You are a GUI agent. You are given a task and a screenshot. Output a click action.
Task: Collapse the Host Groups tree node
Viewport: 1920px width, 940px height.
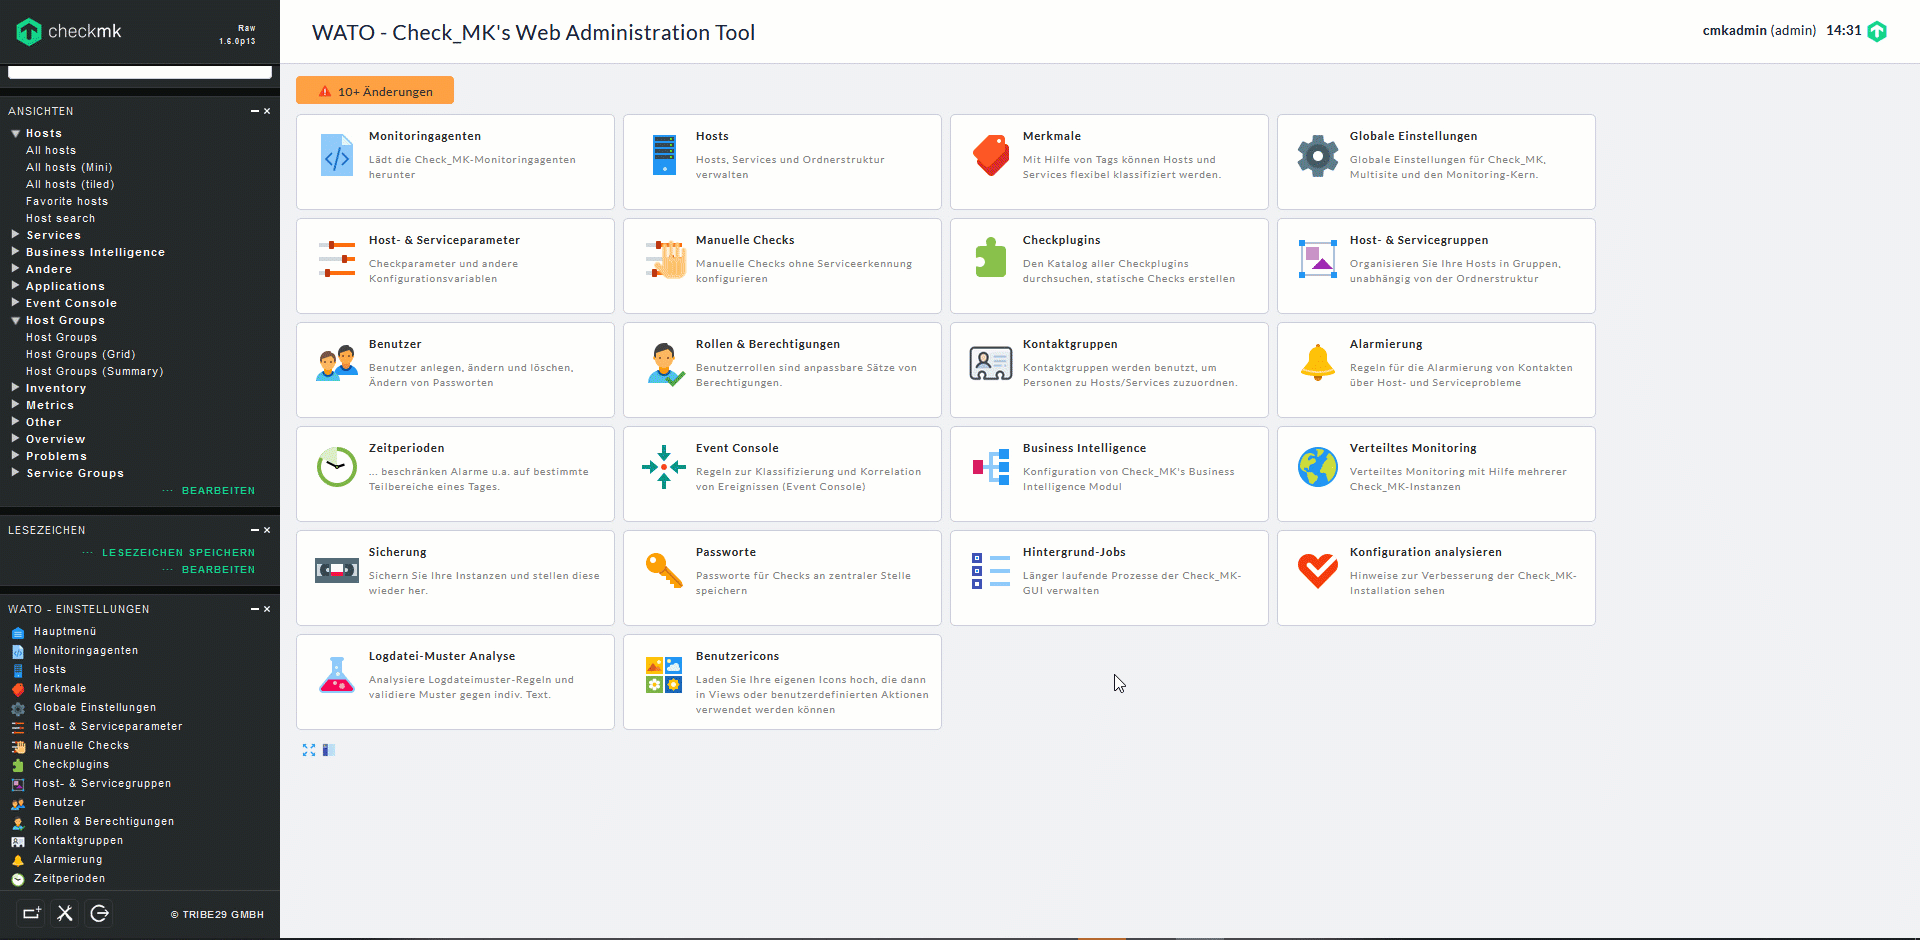pos(16,320)
